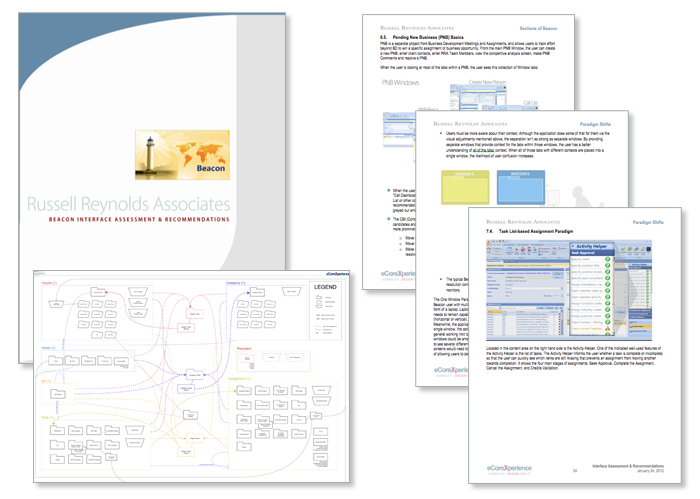The height and width of the screenshot is (499, 700).
Task: Click the eCoreXperience logo on first page
Action: [x=397, y=274]
